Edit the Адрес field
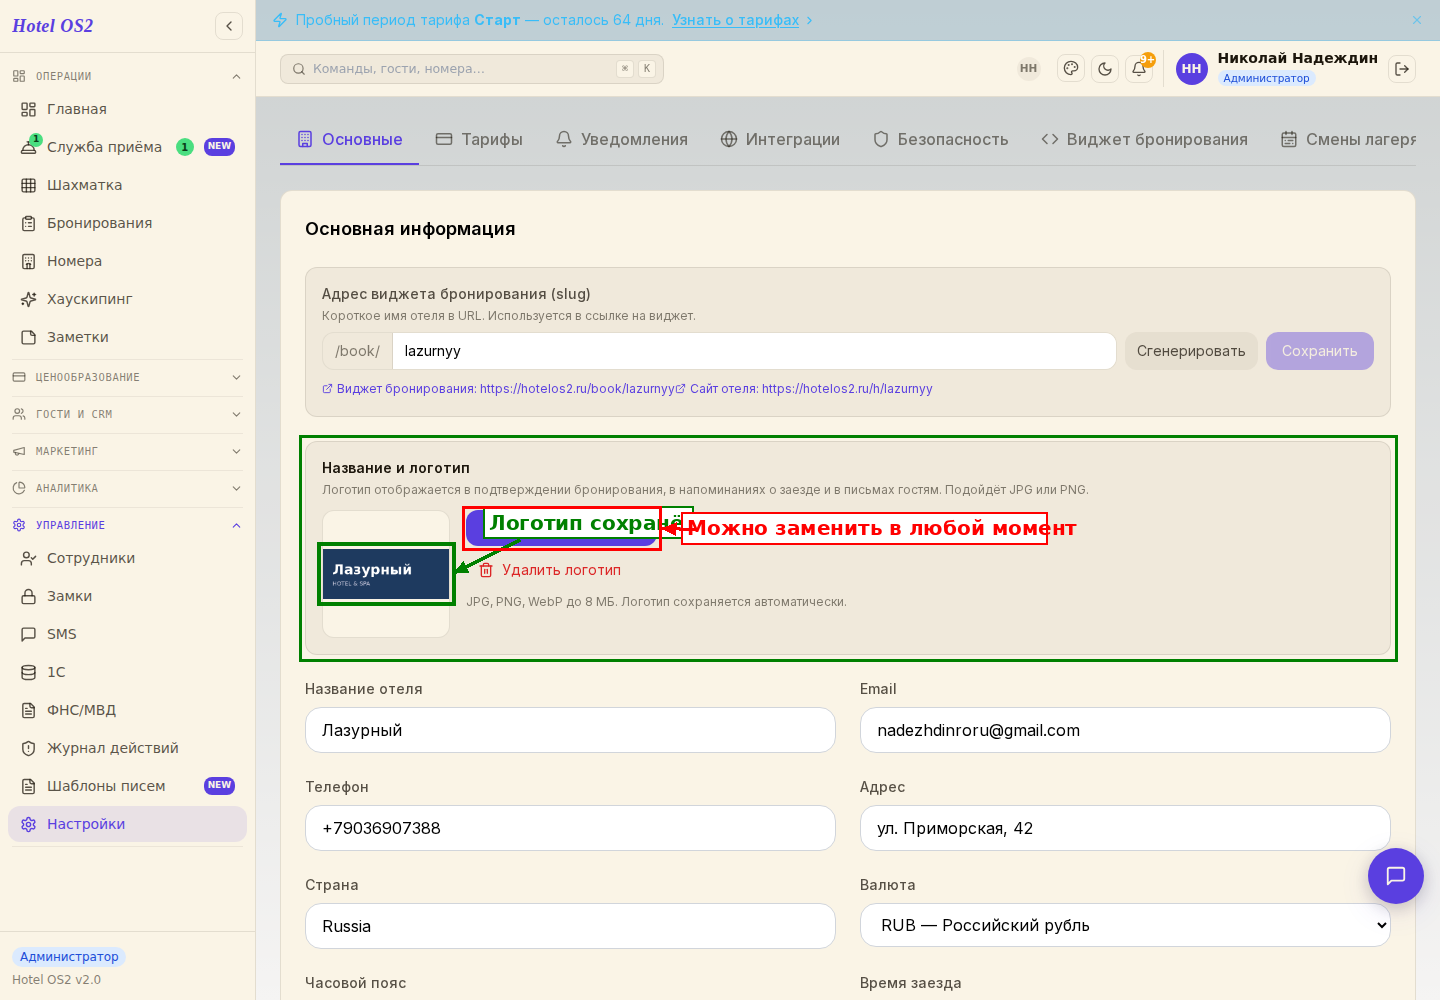The height and width of the screenshot is (1000, 1440). coord(1125,828)
